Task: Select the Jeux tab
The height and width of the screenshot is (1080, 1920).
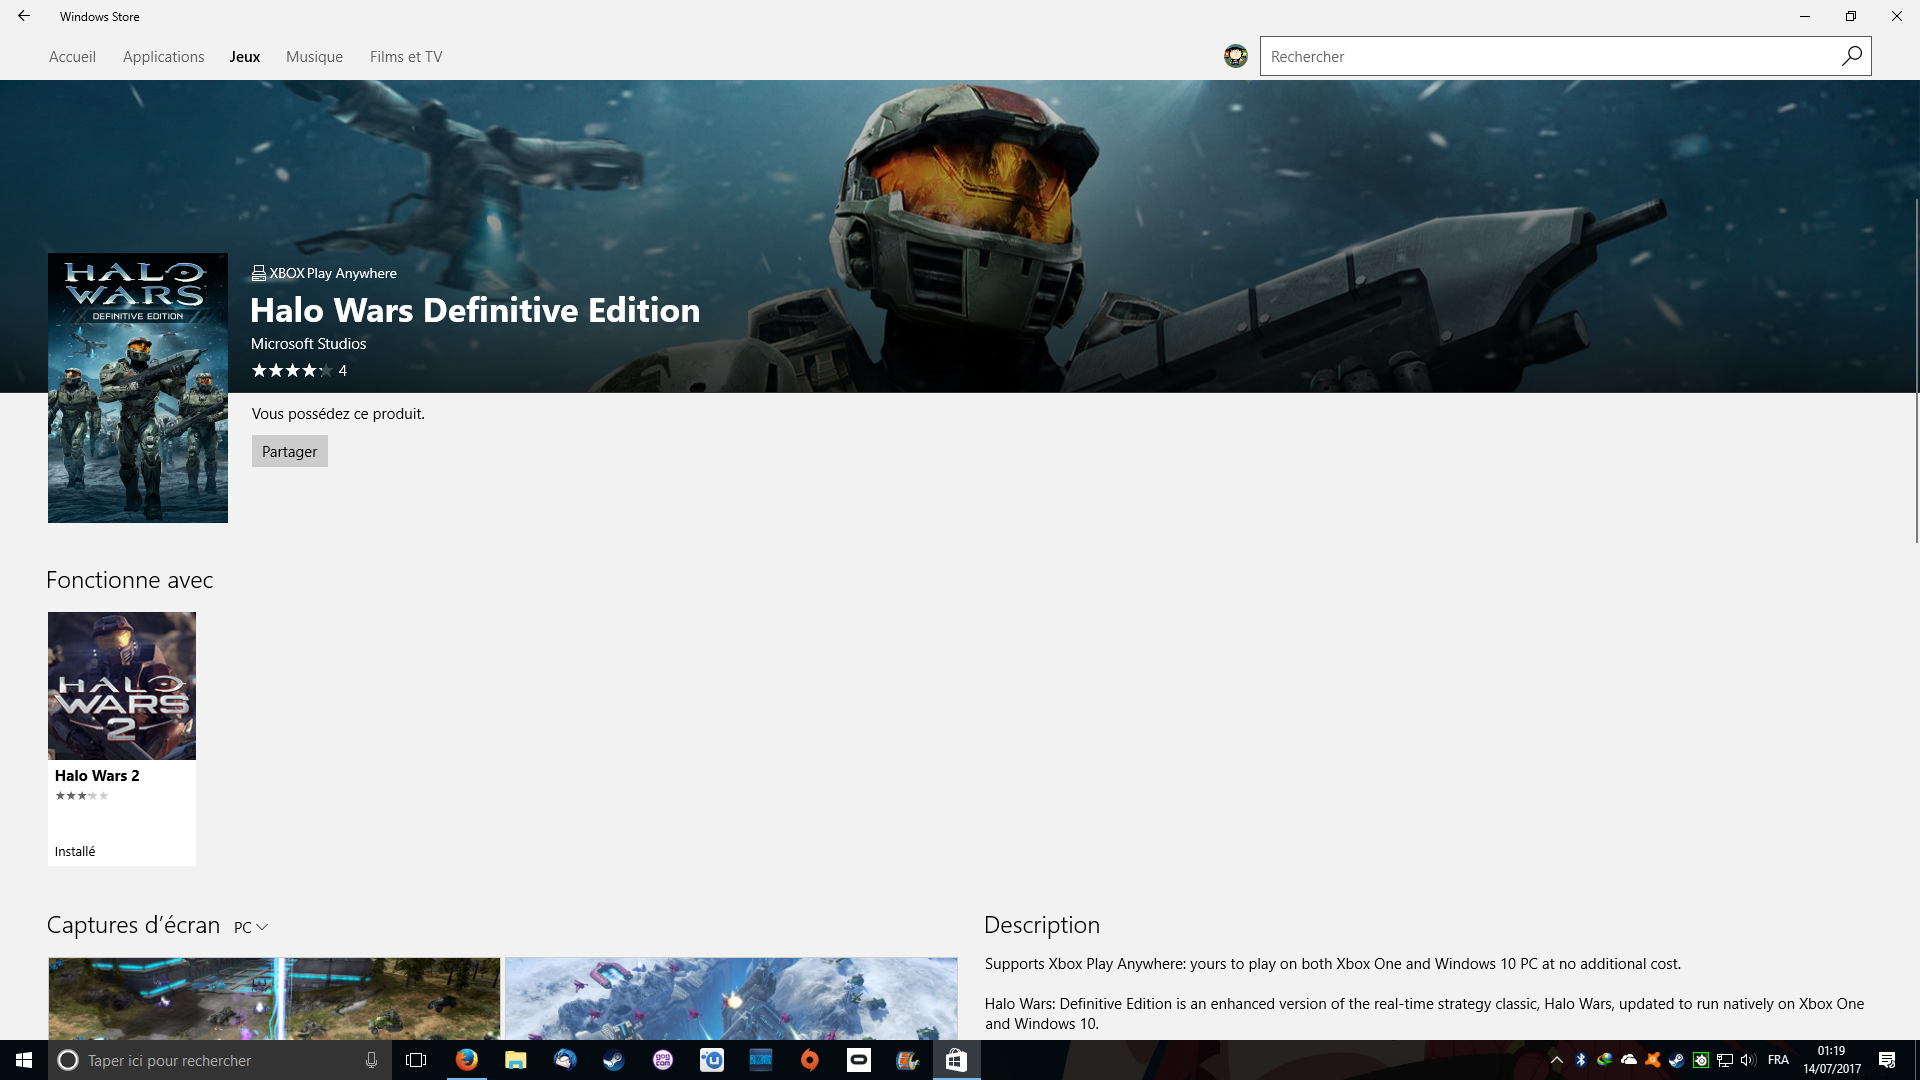Action: [245, 57]
